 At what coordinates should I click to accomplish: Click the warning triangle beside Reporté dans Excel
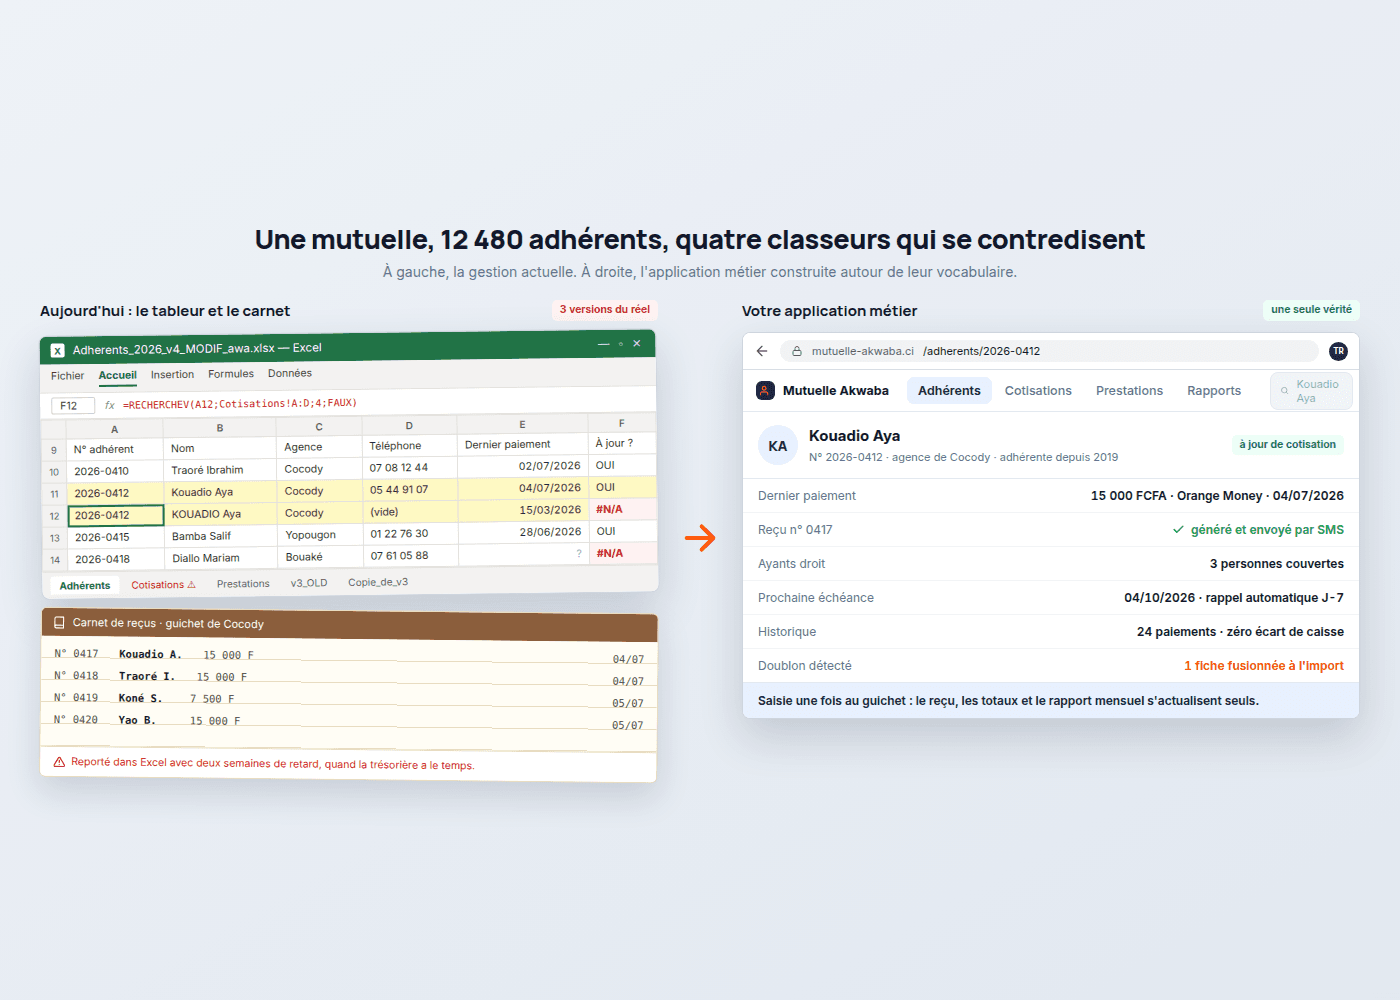[59, 762]
